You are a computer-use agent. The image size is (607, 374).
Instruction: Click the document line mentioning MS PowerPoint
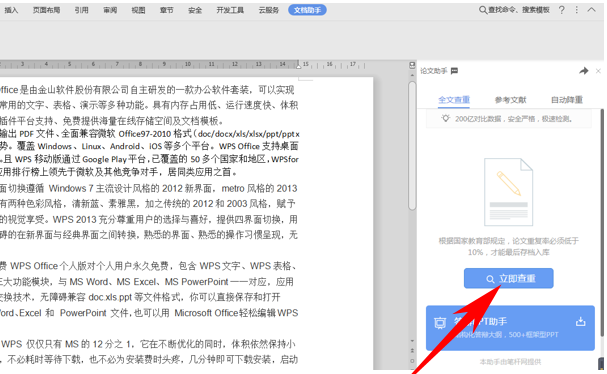147,282
